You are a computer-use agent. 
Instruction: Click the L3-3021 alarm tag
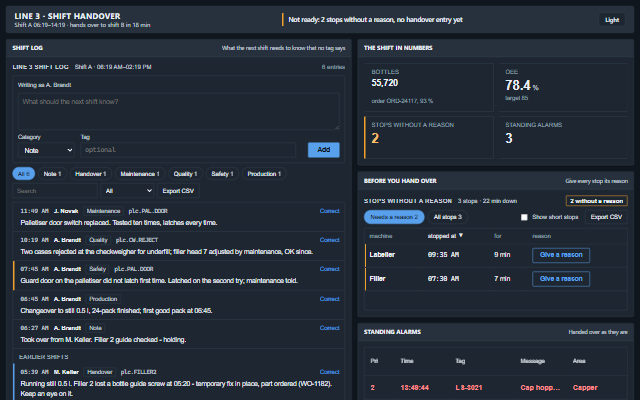tap(469, 388)
